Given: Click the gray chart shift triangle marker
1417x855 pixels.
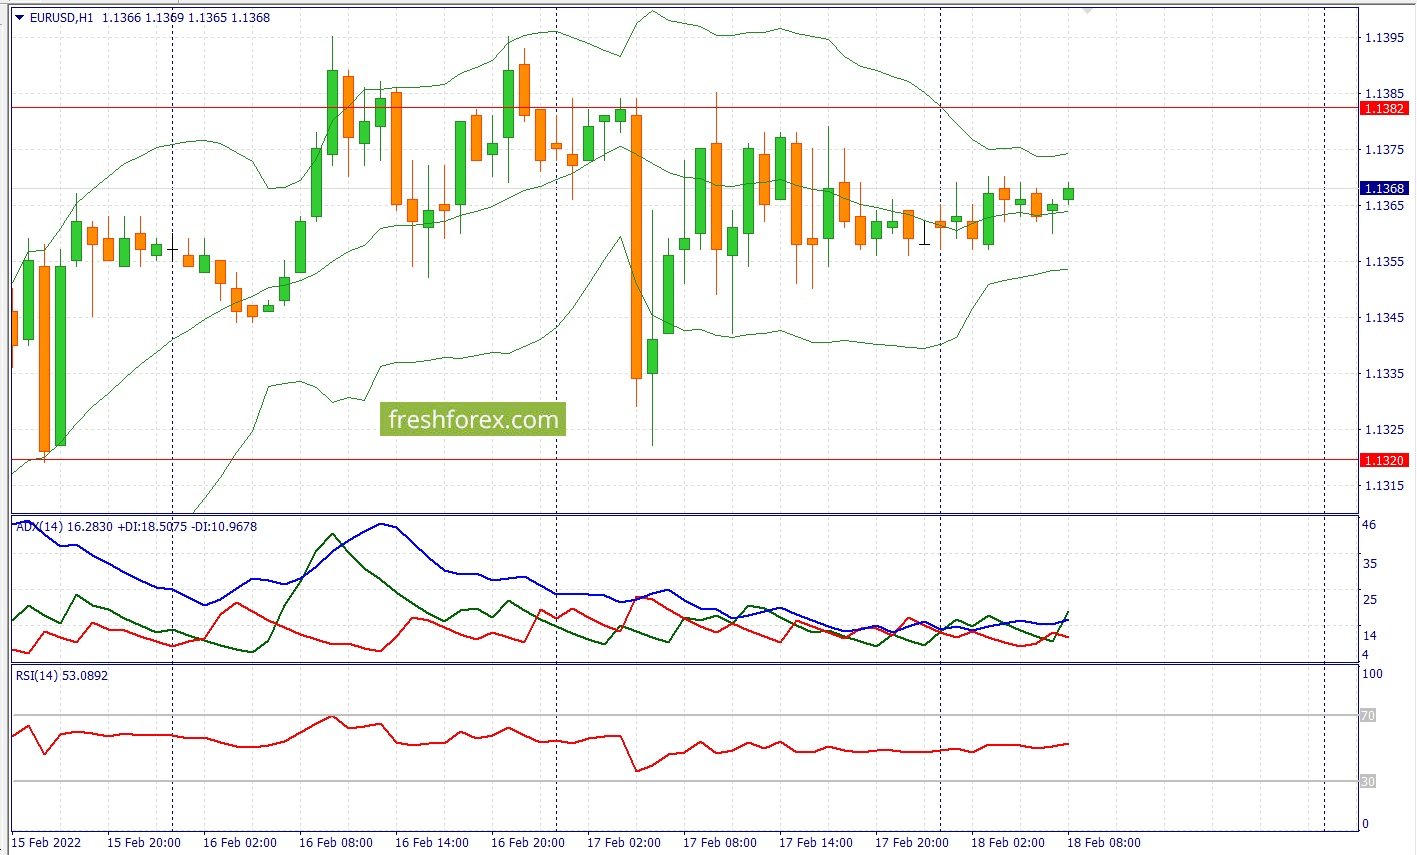Looking at the screenshot, I should coord(1088,10).
